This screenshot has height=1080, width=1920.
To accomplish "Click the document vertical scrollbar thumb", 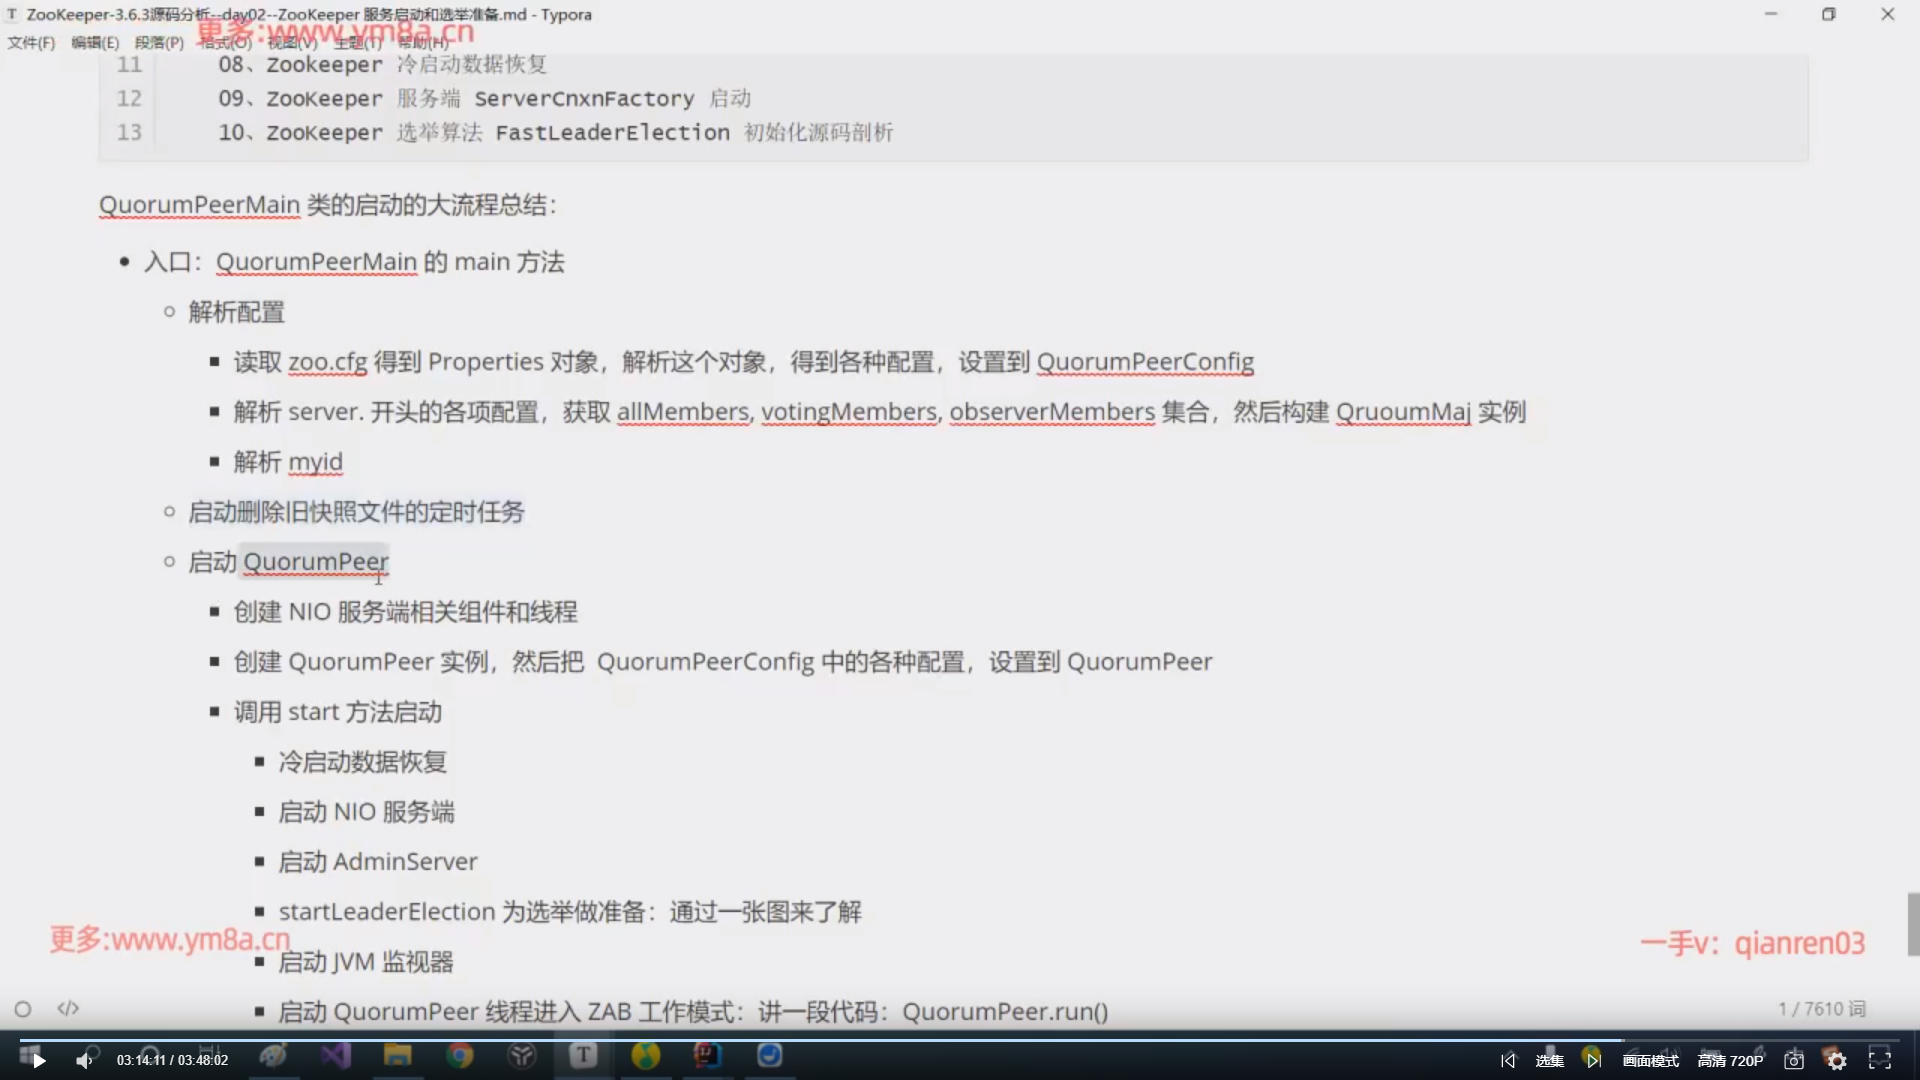I will 1913,924.
